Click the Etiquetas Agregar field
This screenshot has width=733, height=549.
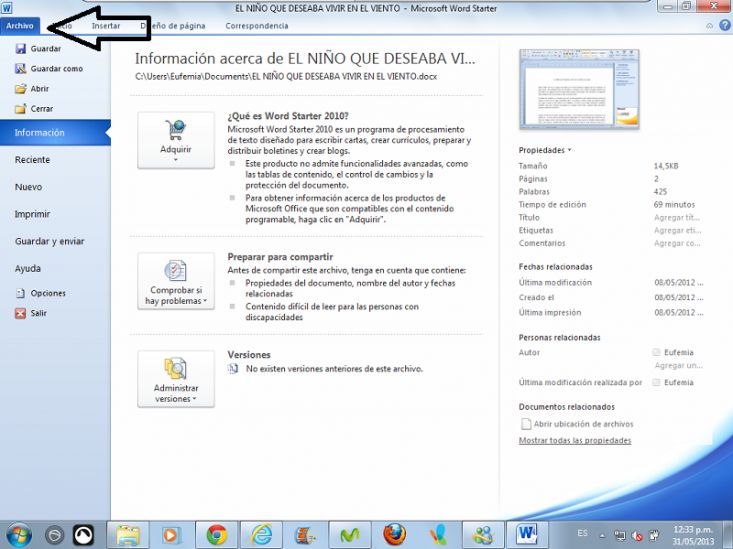click(x=677, y=230)
